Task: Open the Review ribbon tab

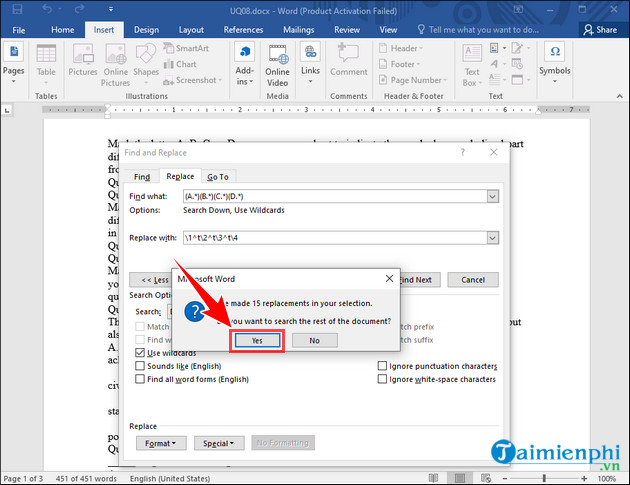Action: coord(347,30)
